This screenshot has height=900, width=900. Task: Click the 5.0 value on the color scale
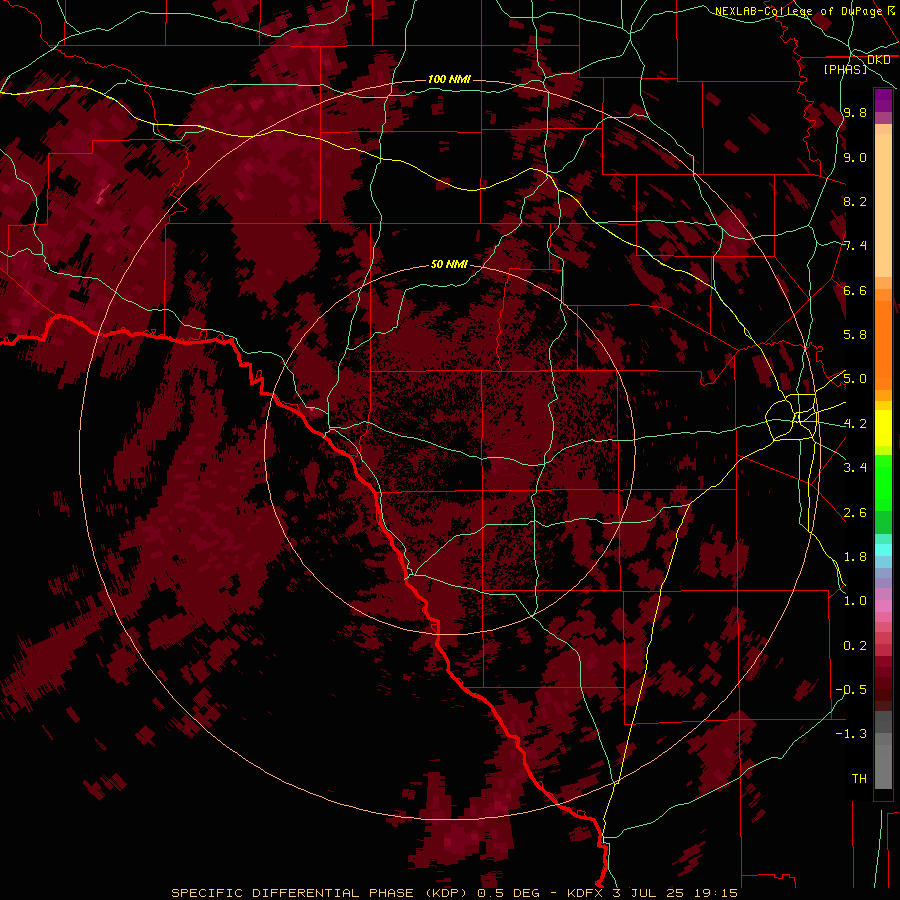pyautogui.click(x=855, y=379)
